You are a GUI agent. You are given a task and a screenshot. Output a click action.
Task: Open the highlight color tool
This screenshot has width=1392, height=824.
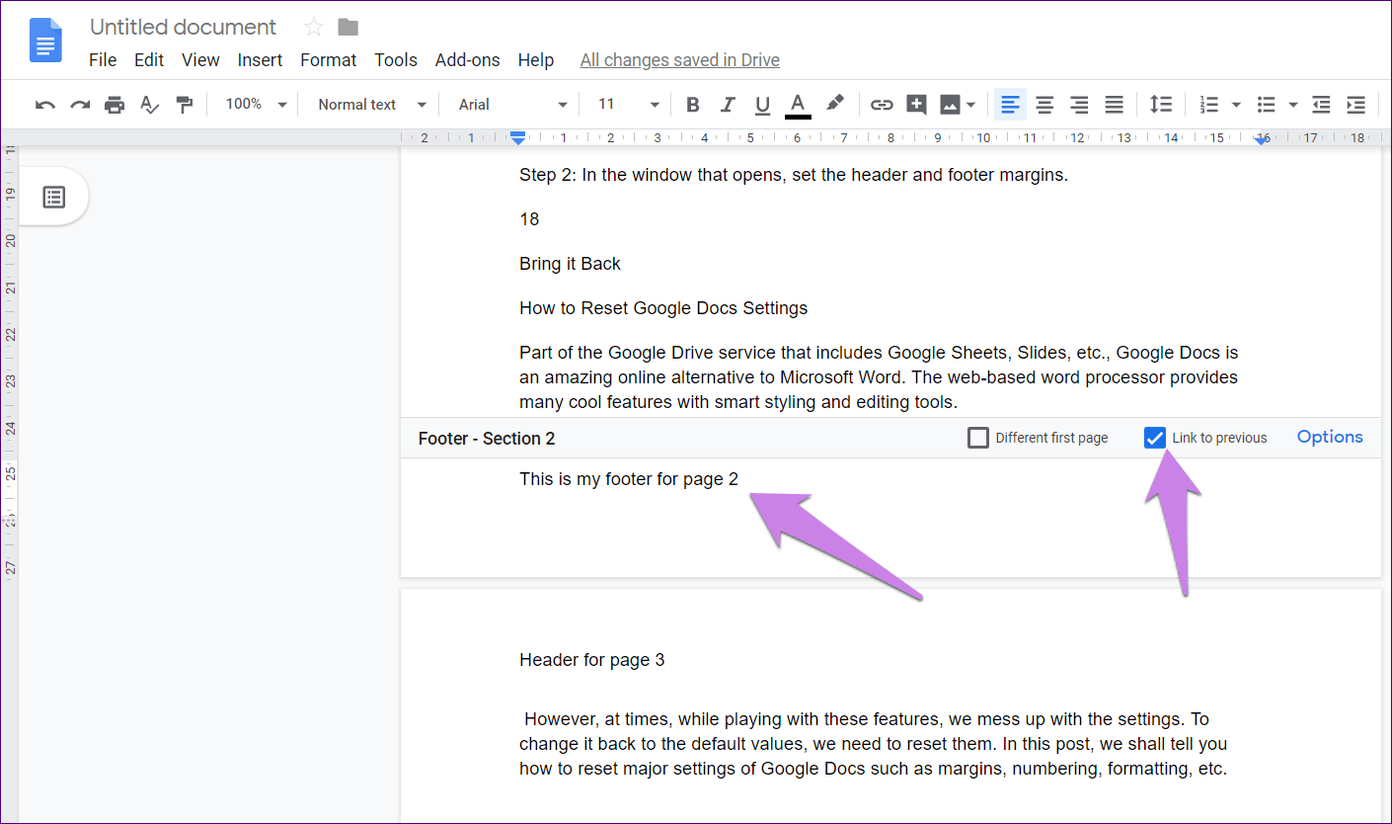click(834, 104)
